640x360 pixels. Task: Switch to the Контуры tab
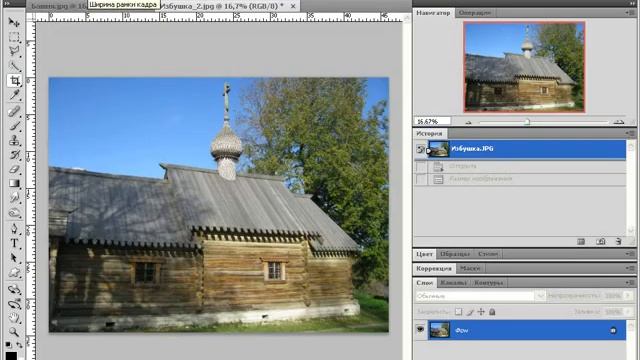488,282
